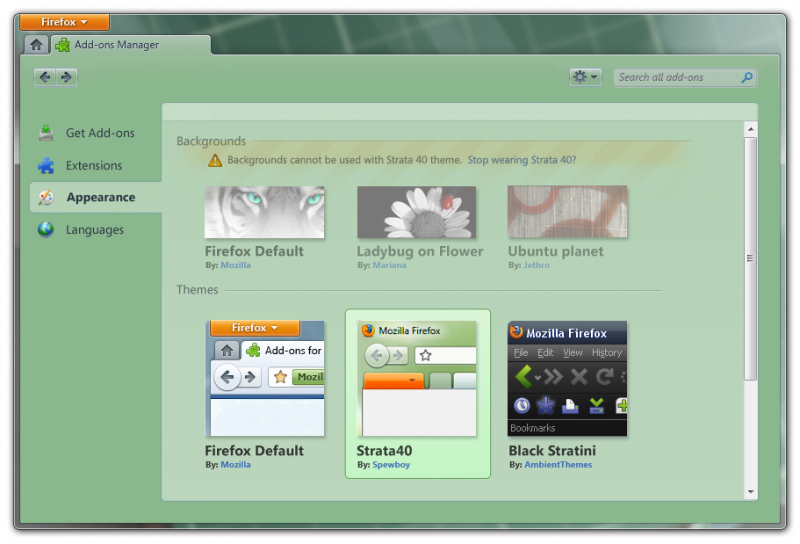Select the Firefox Default theme preview

(x=265, y=378)
